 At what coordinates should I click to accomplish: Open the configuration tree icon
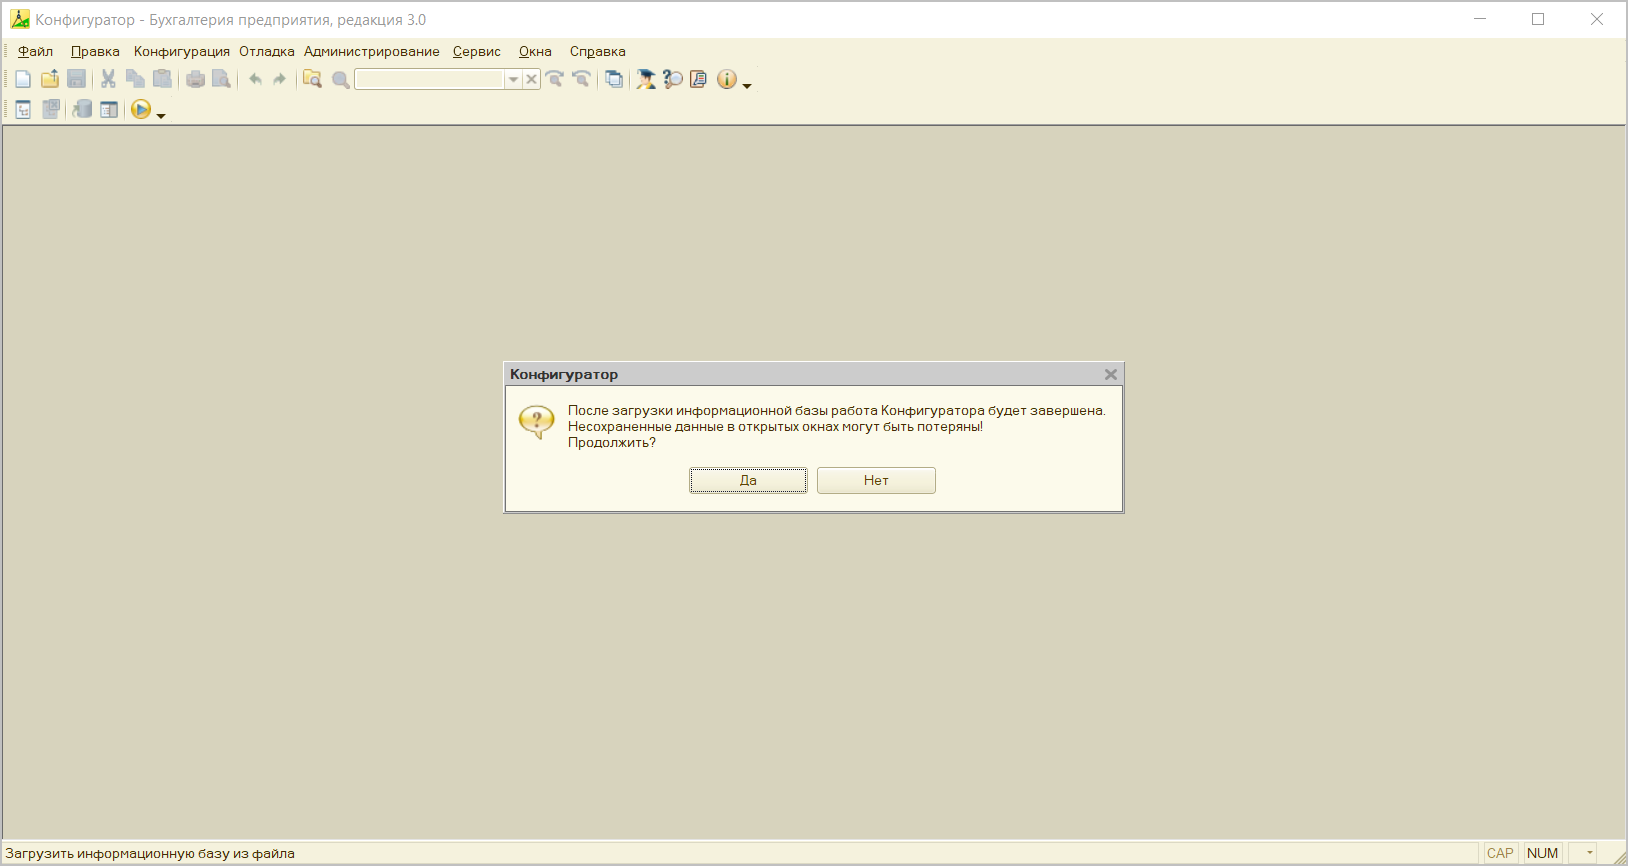coord(23,110)
